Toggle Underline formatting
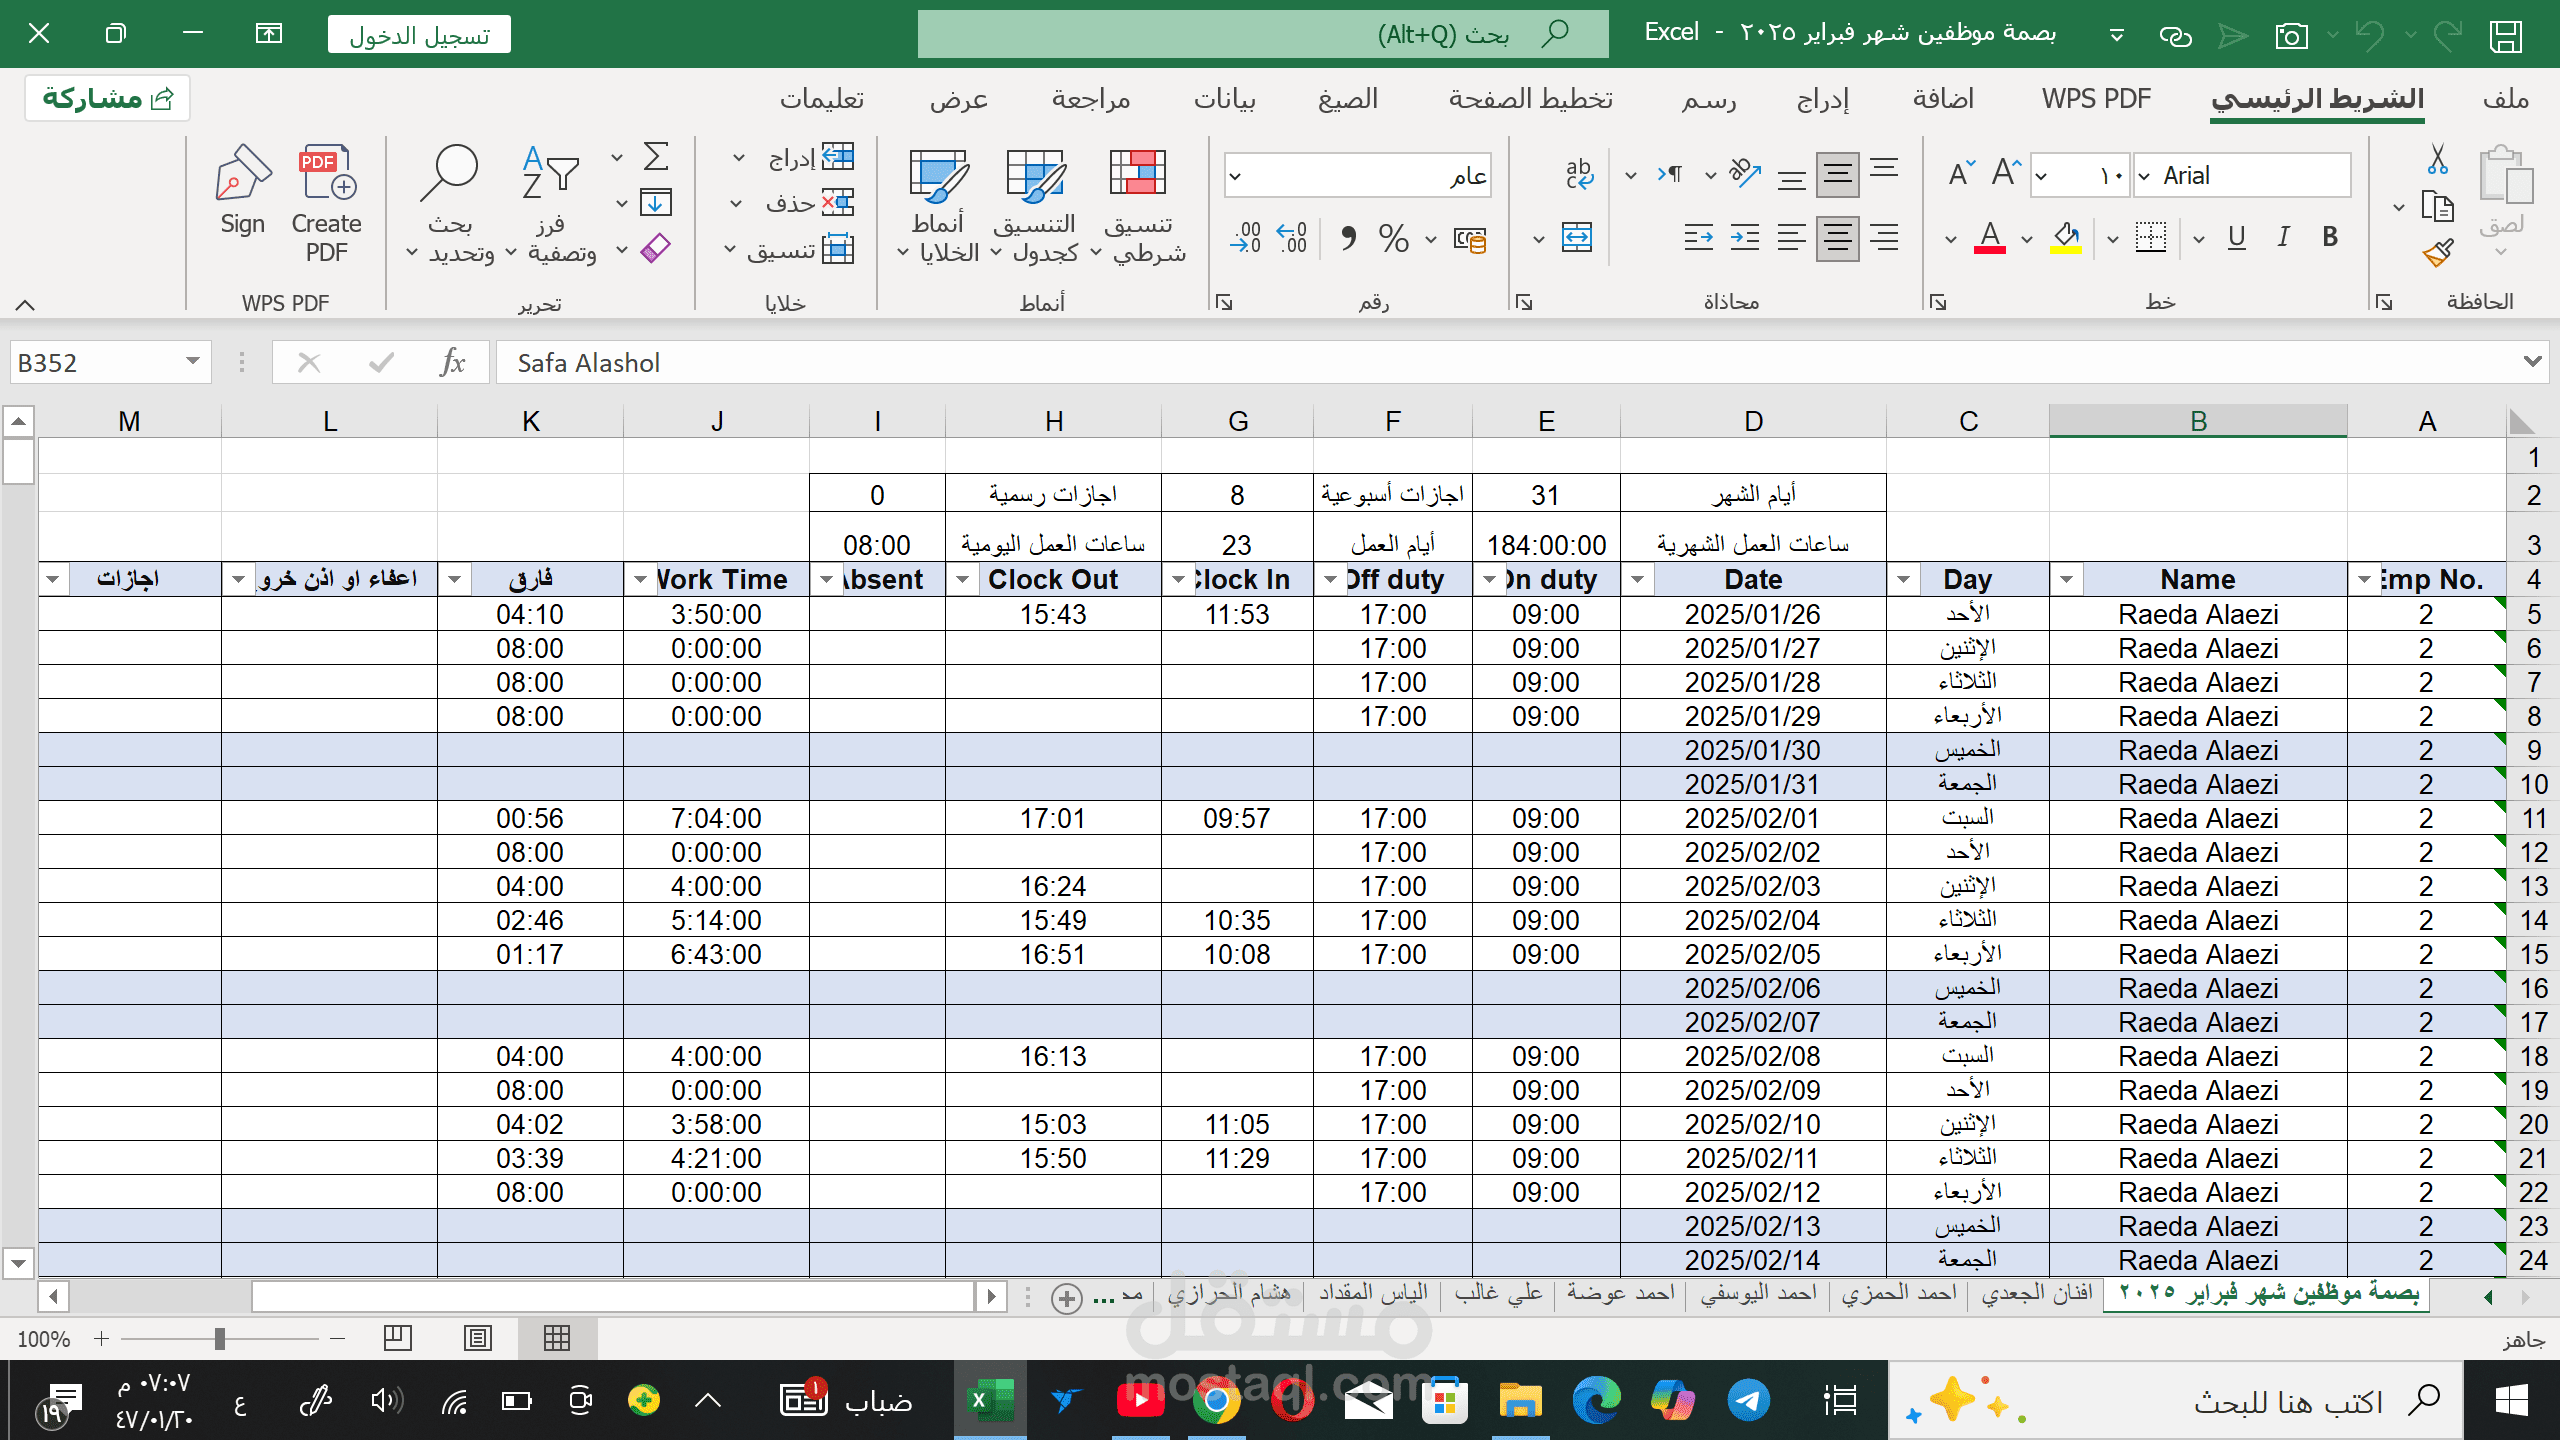 [2237, 238]
